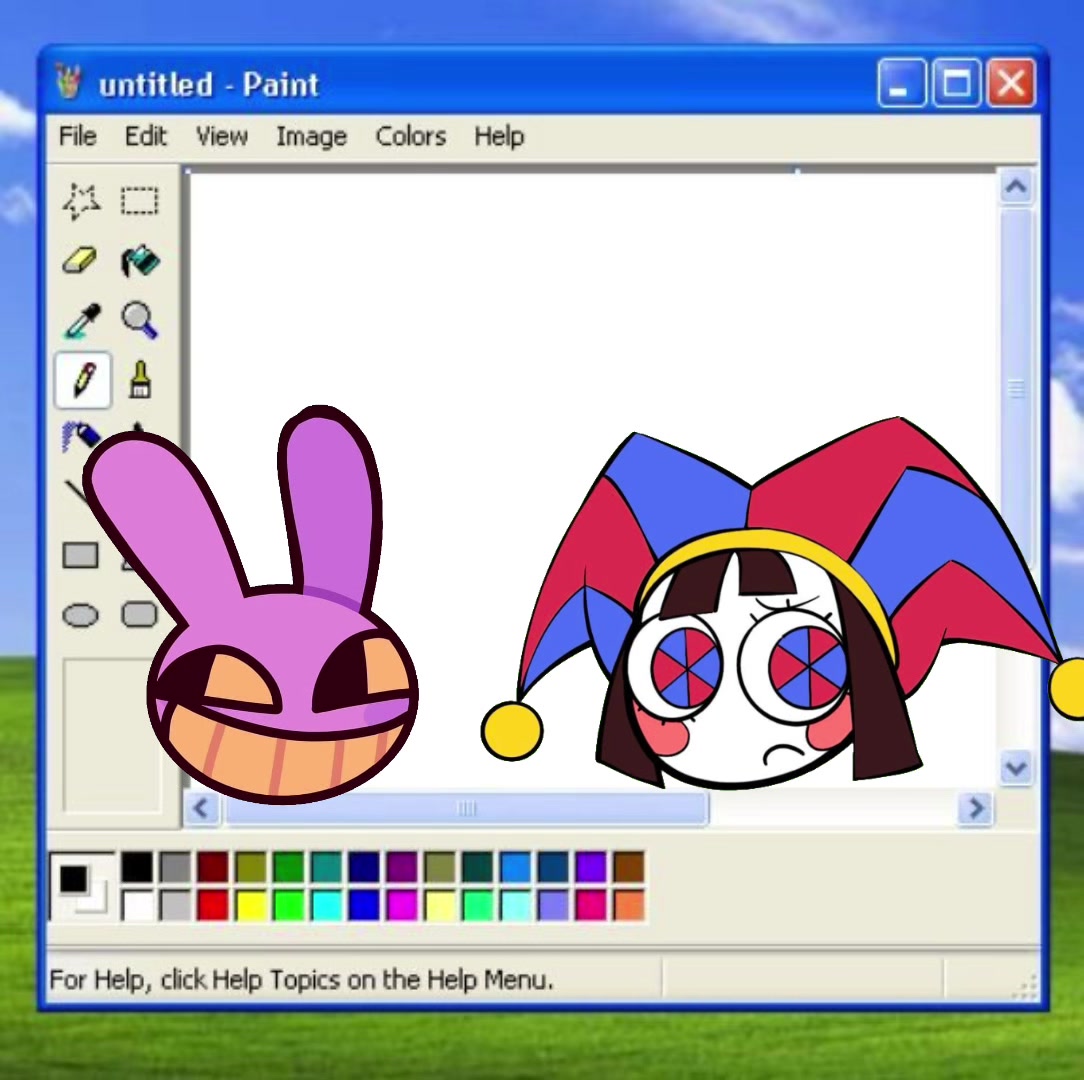Choose the Brush tool
1084x1080 pixels.
140,380
